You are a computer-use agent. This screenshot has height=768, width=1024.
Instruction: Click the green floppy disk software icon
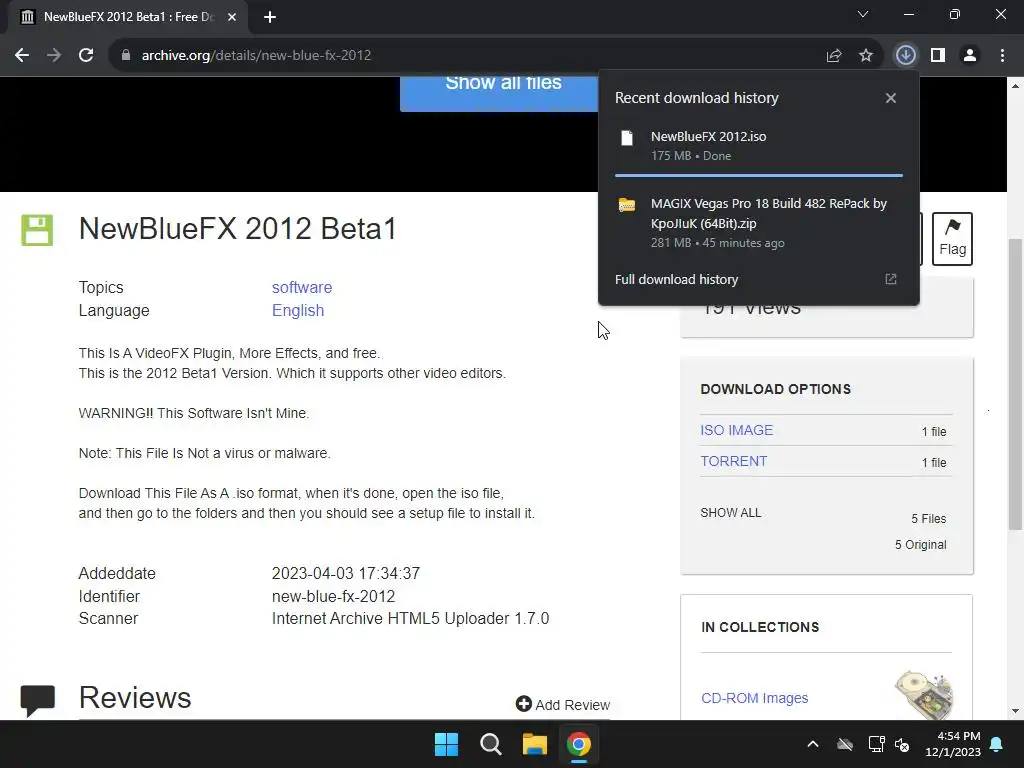point(37,230)
